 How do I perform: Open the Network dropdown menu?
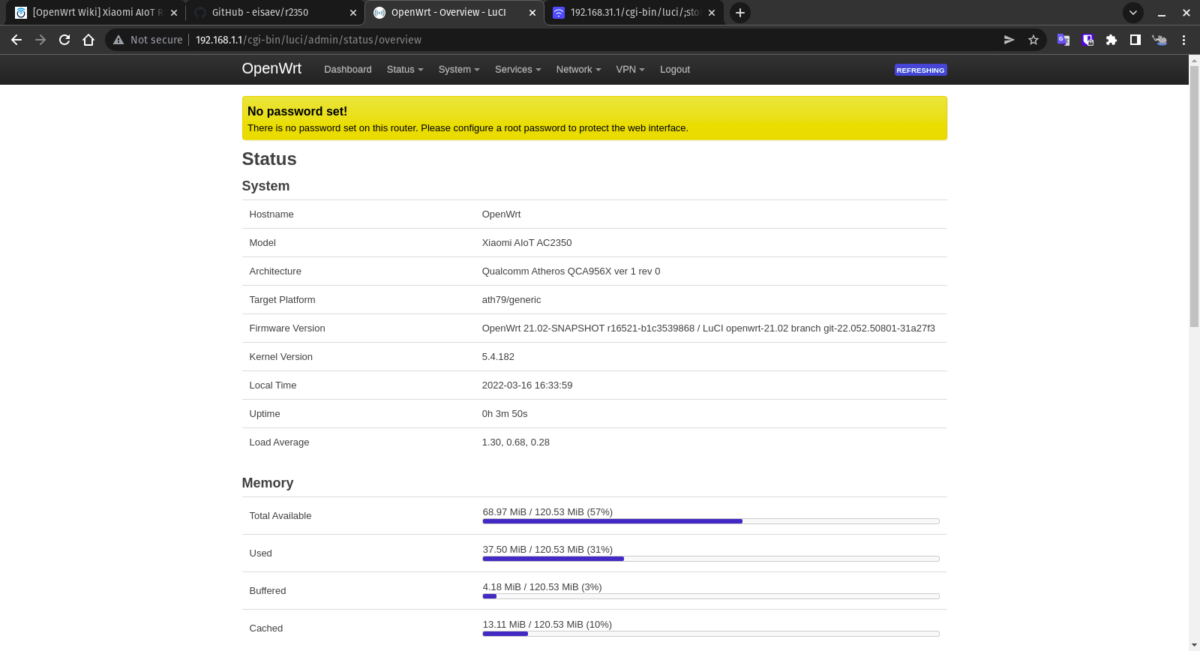pyautogui.click(x=578, y=70)
